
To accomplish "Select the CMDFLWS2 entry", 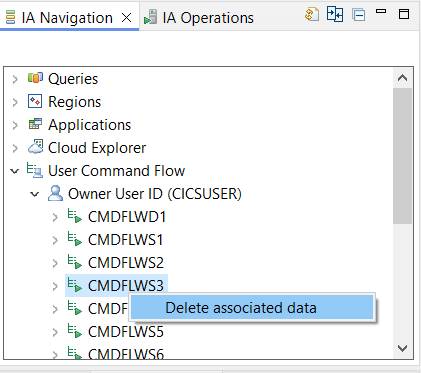I will 126,263.
